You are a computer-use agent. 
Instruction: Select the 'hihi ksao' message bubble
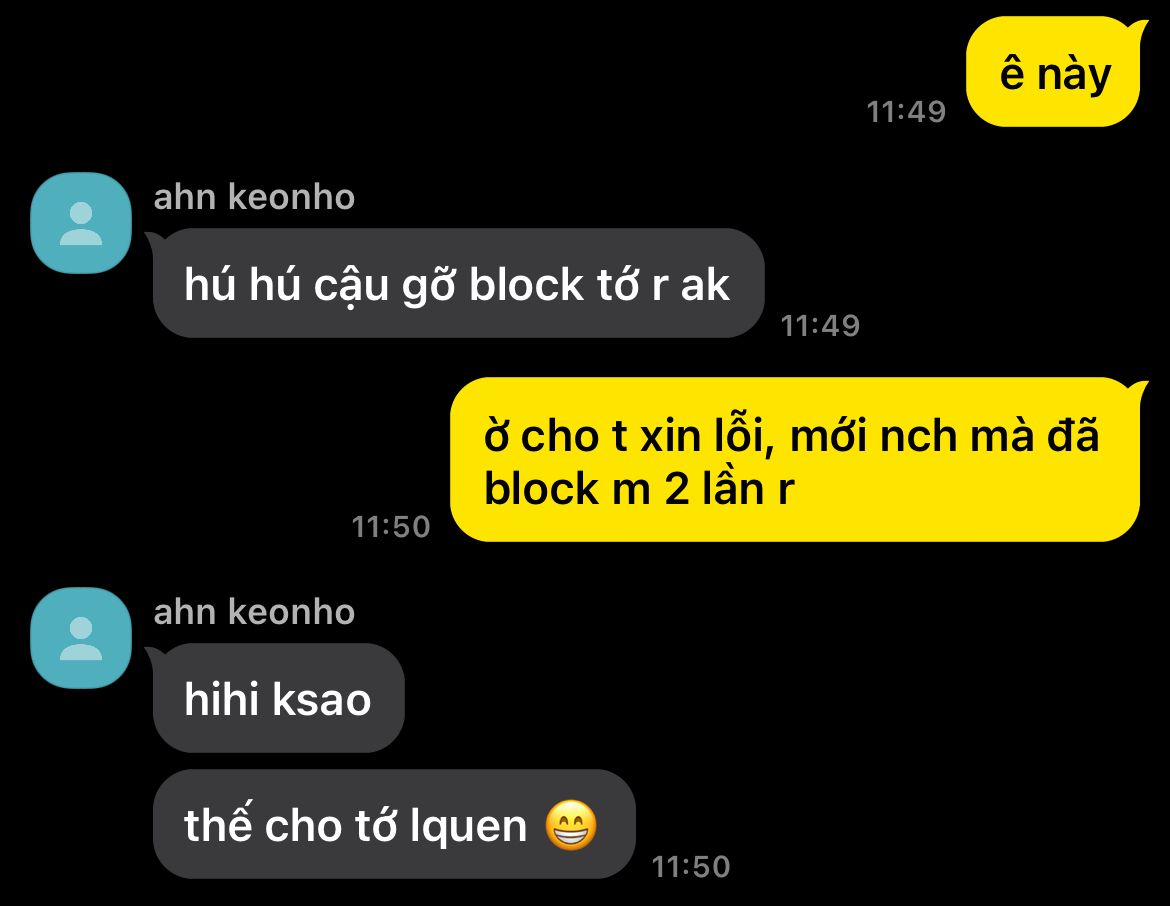pos(277,699)
